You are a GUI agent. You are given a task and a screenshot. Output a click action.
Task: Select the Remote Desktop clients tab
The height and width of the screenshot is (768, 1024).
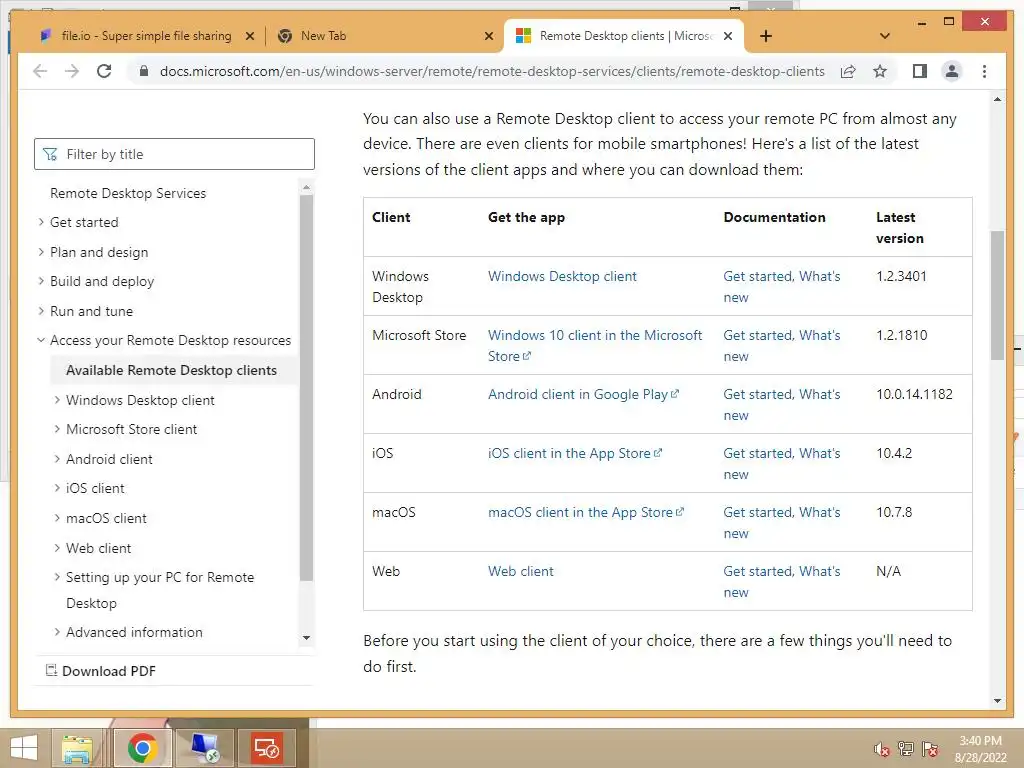[624, 36]
